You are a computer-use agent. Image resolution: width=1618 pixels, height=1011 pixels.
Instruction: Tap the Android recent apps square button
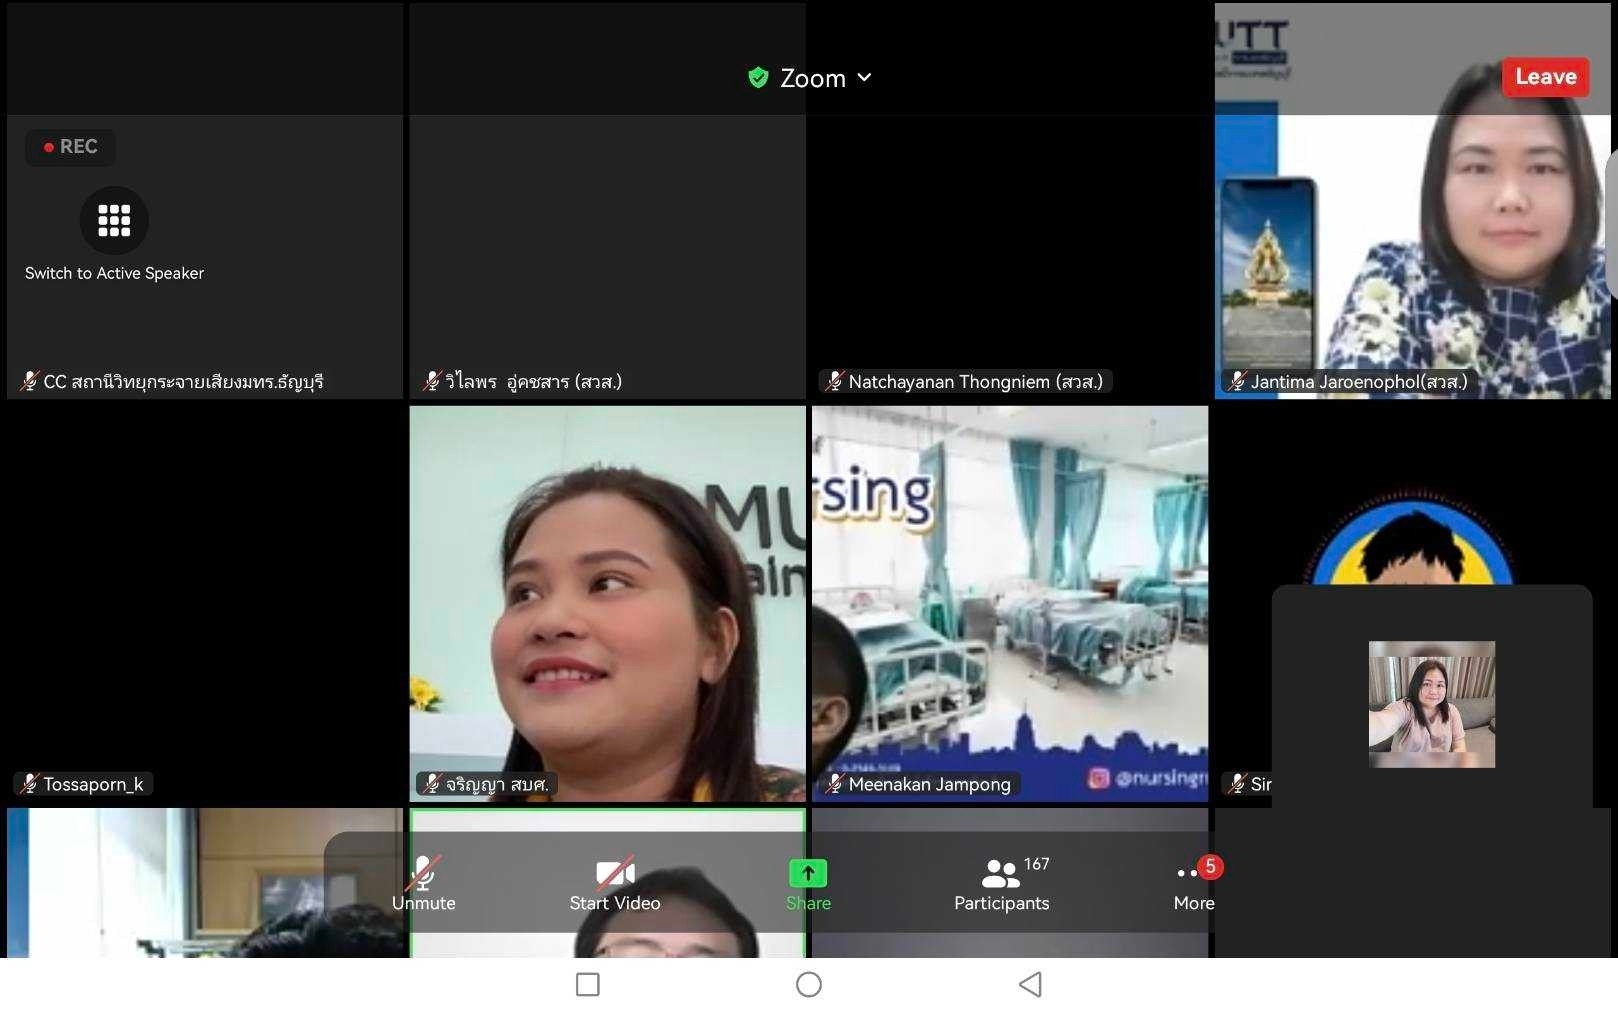click(588, 985)
